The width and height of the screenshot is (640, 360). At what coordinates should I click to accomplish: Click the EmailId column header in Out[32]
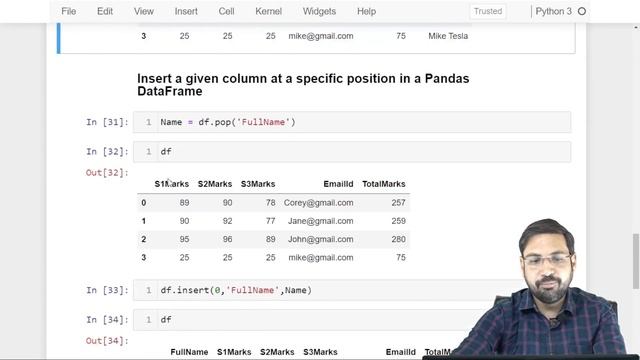click(x=338, y=184)
